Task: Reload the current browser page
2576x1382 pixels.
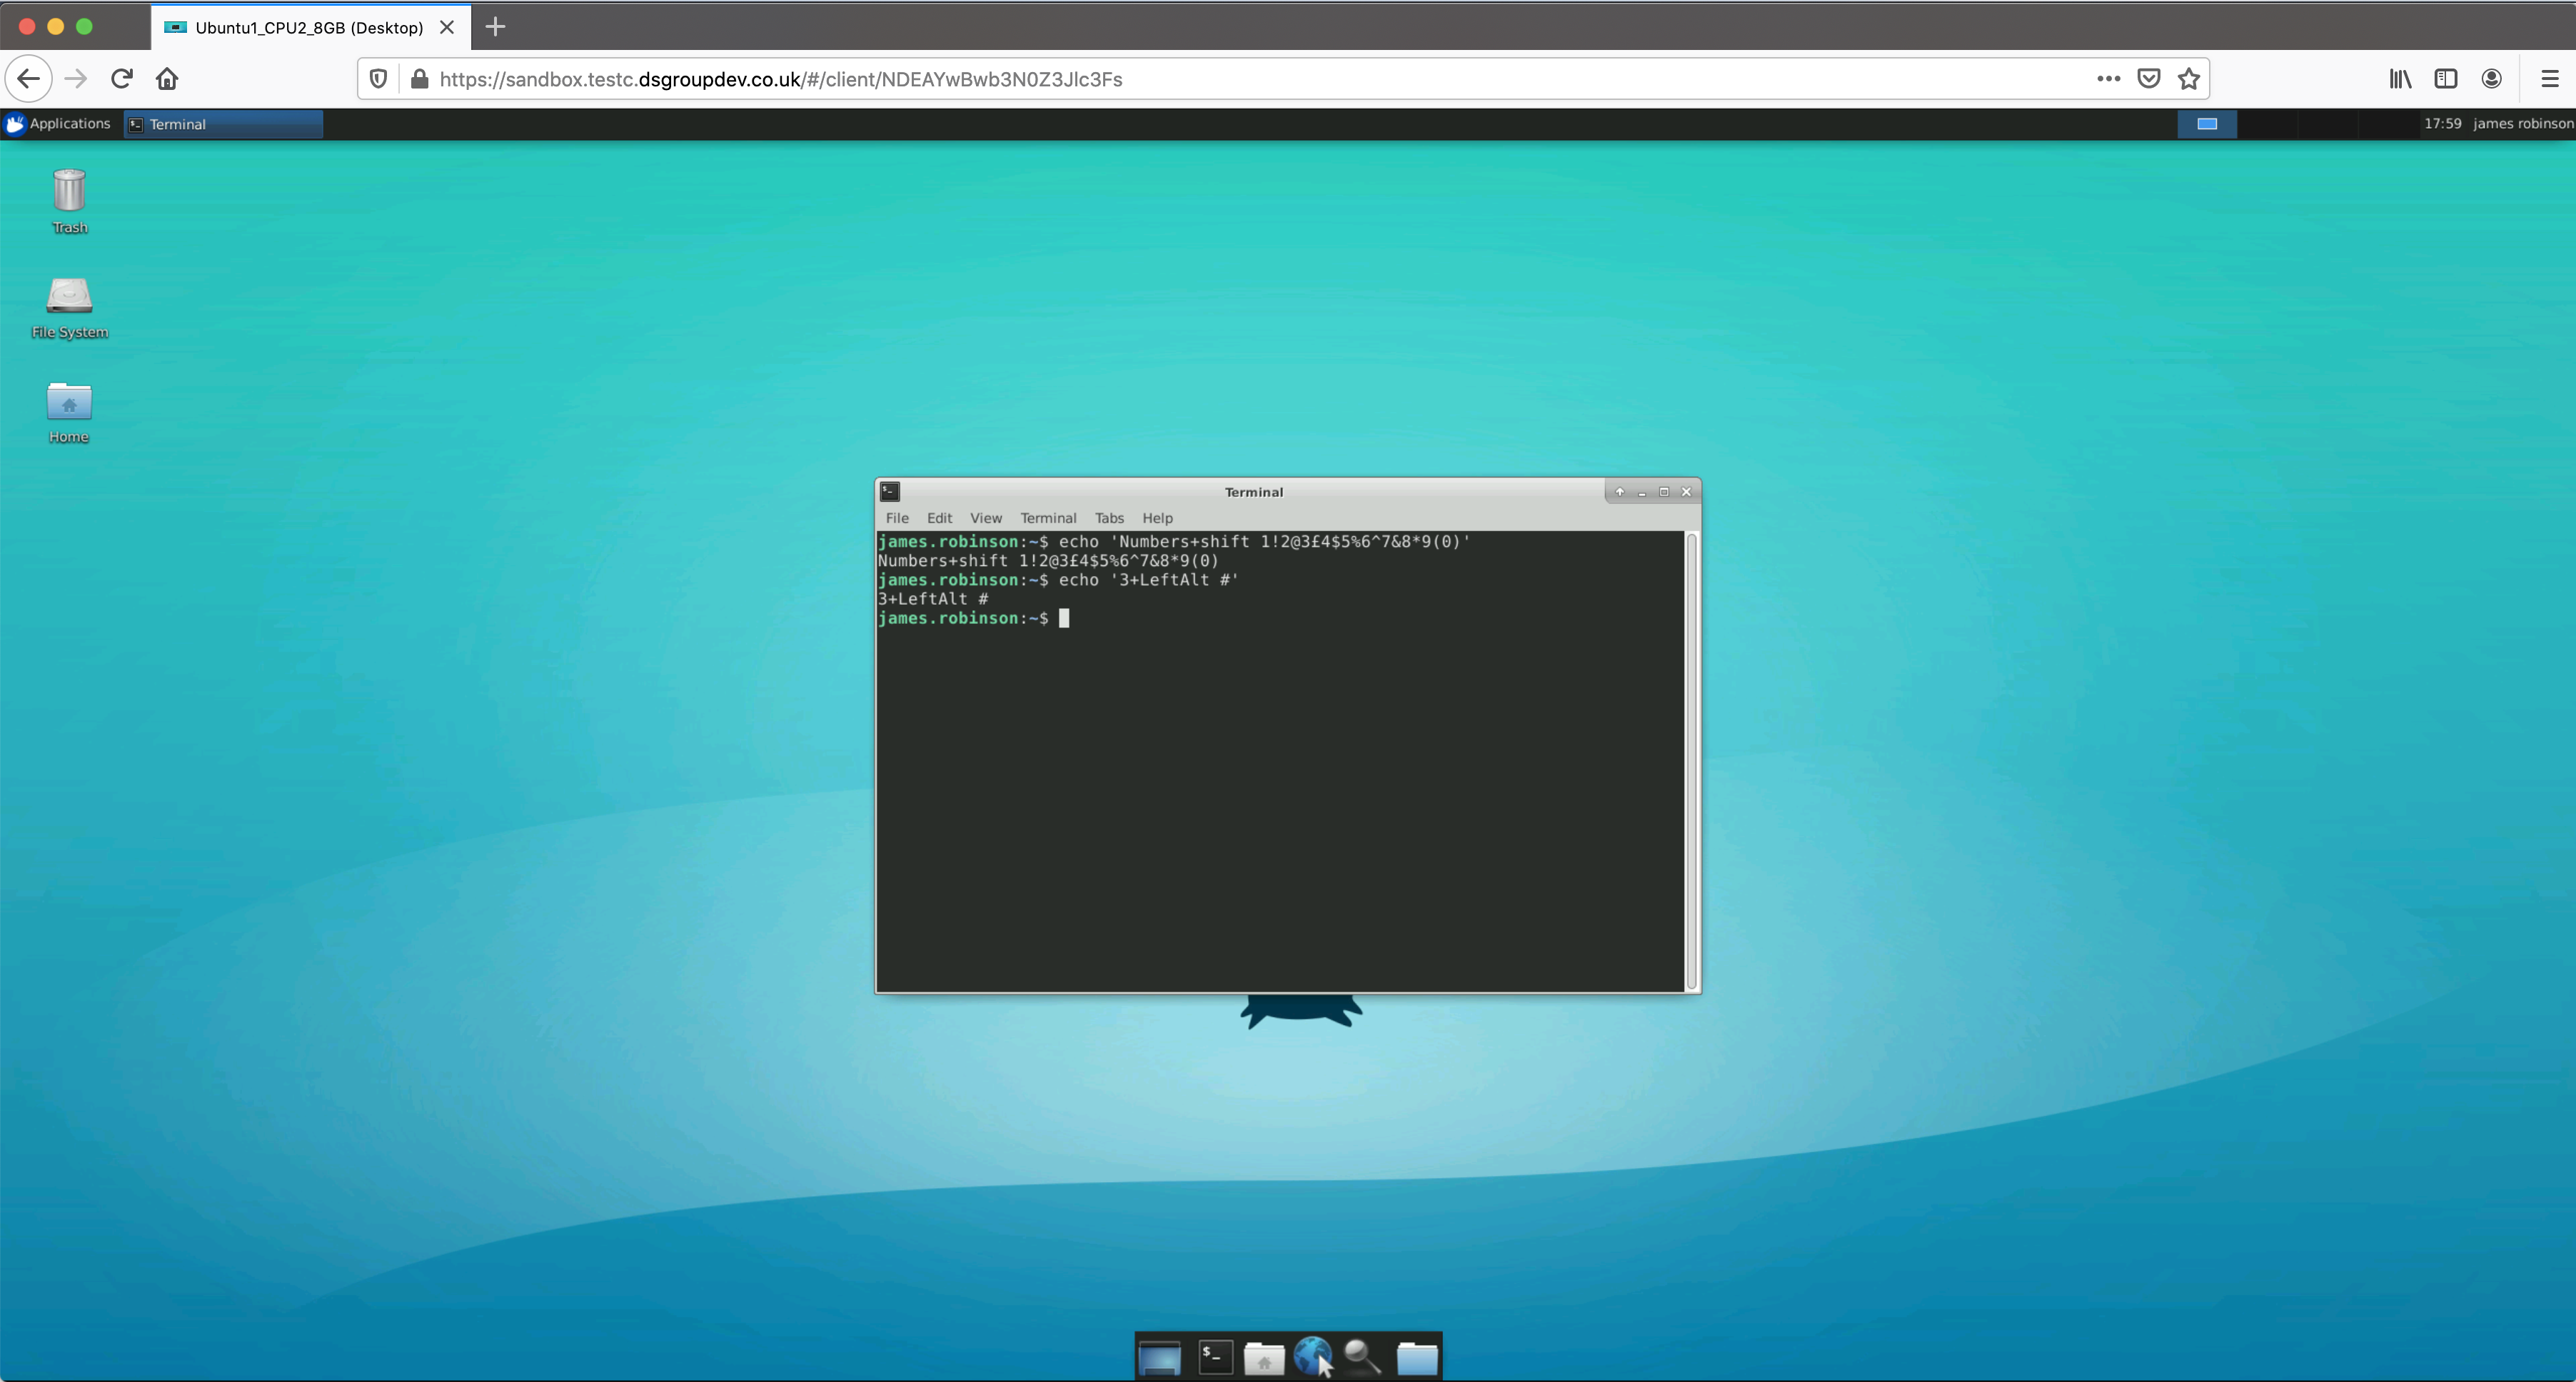Action: pyautogui.click(x=122, y=79)
